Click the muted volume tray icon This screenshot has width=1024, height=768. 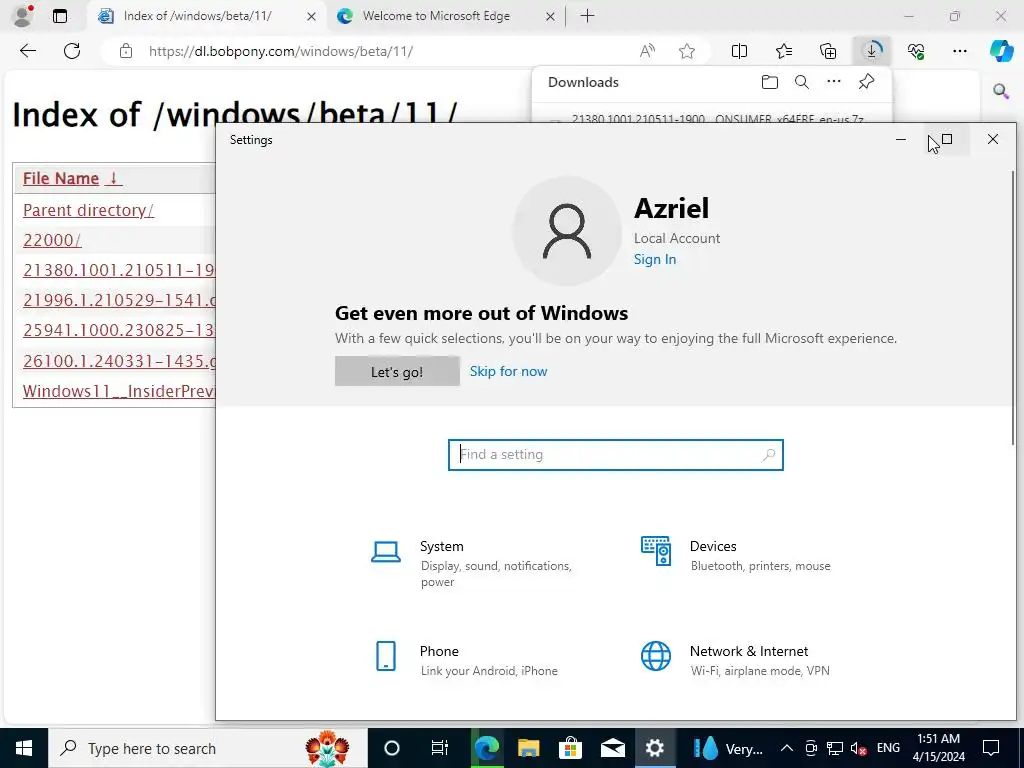coord(859,748)
